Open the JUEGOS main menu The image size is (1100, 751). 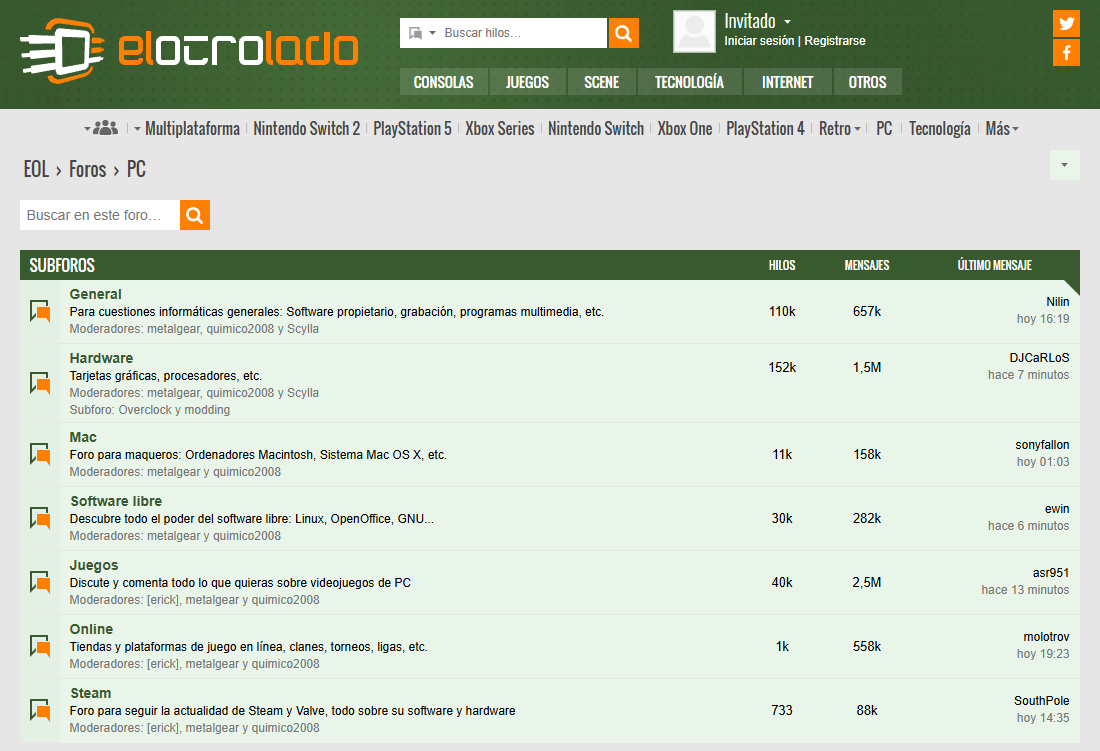pos(528,82)
